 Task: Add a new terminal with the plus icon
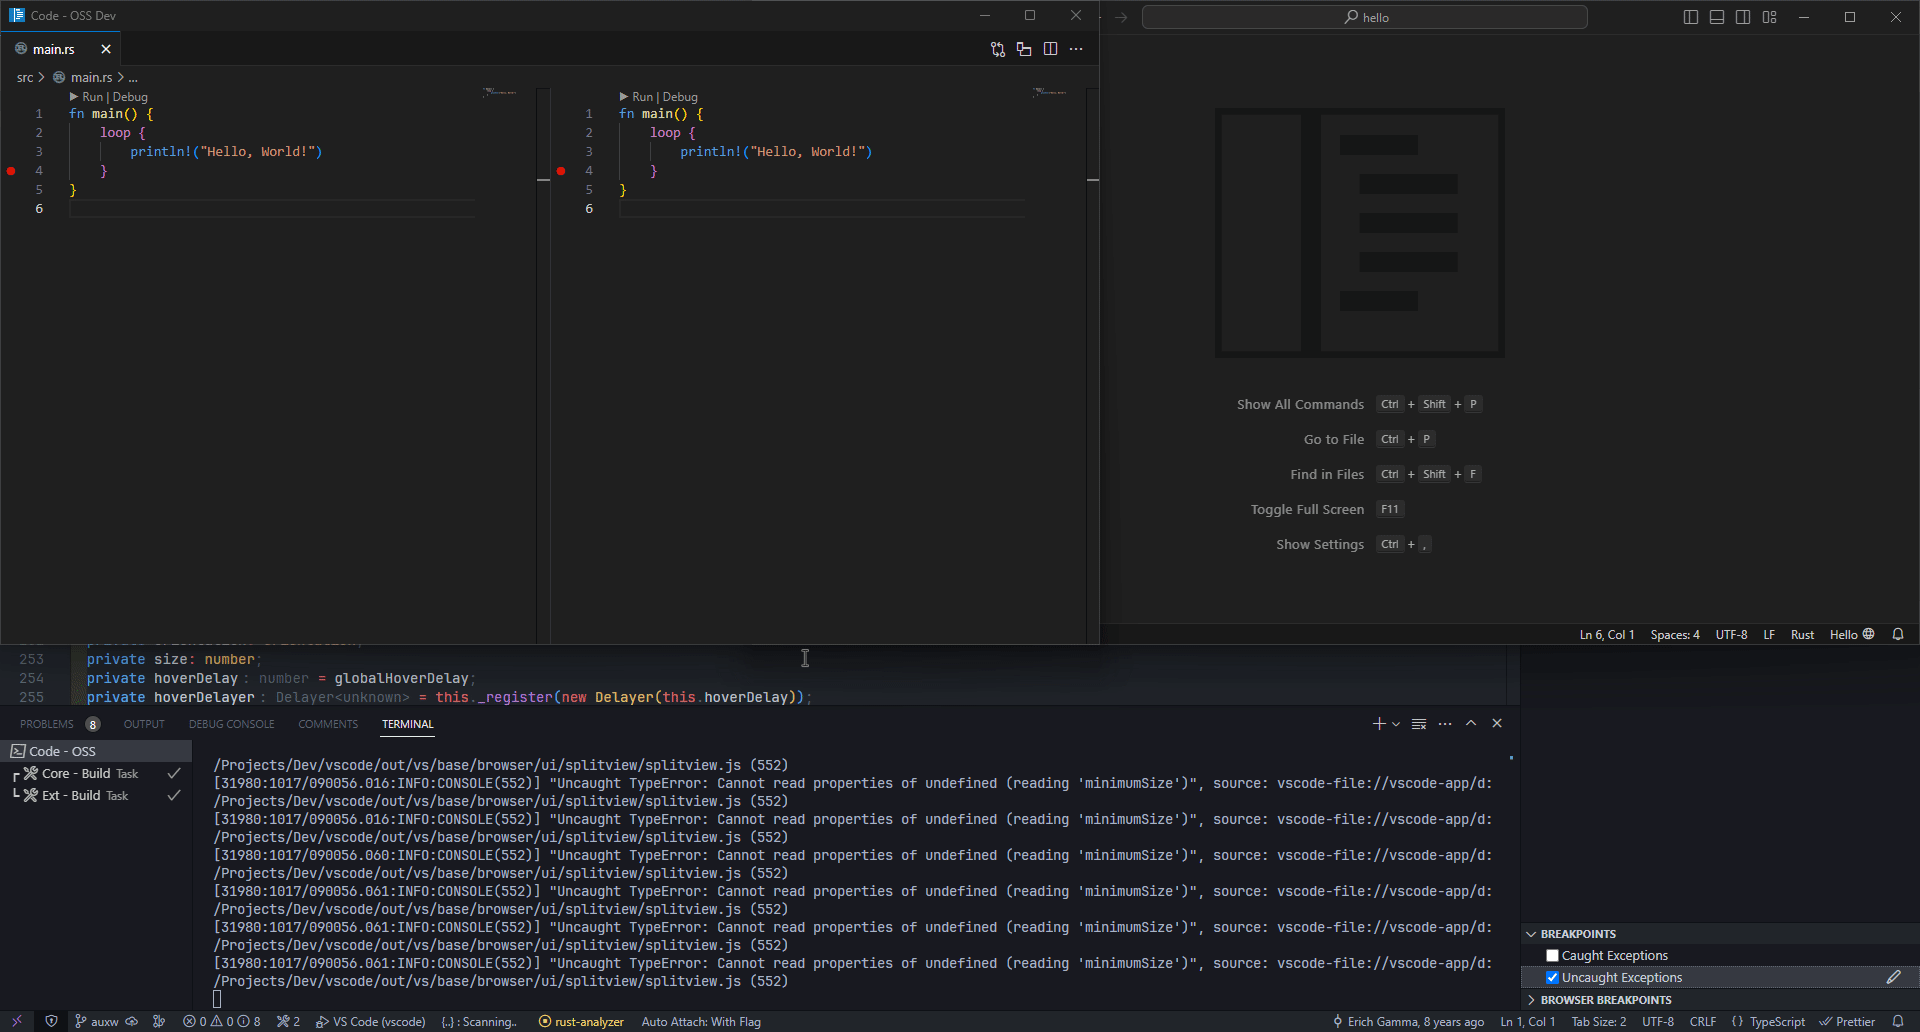(1378, 723)
